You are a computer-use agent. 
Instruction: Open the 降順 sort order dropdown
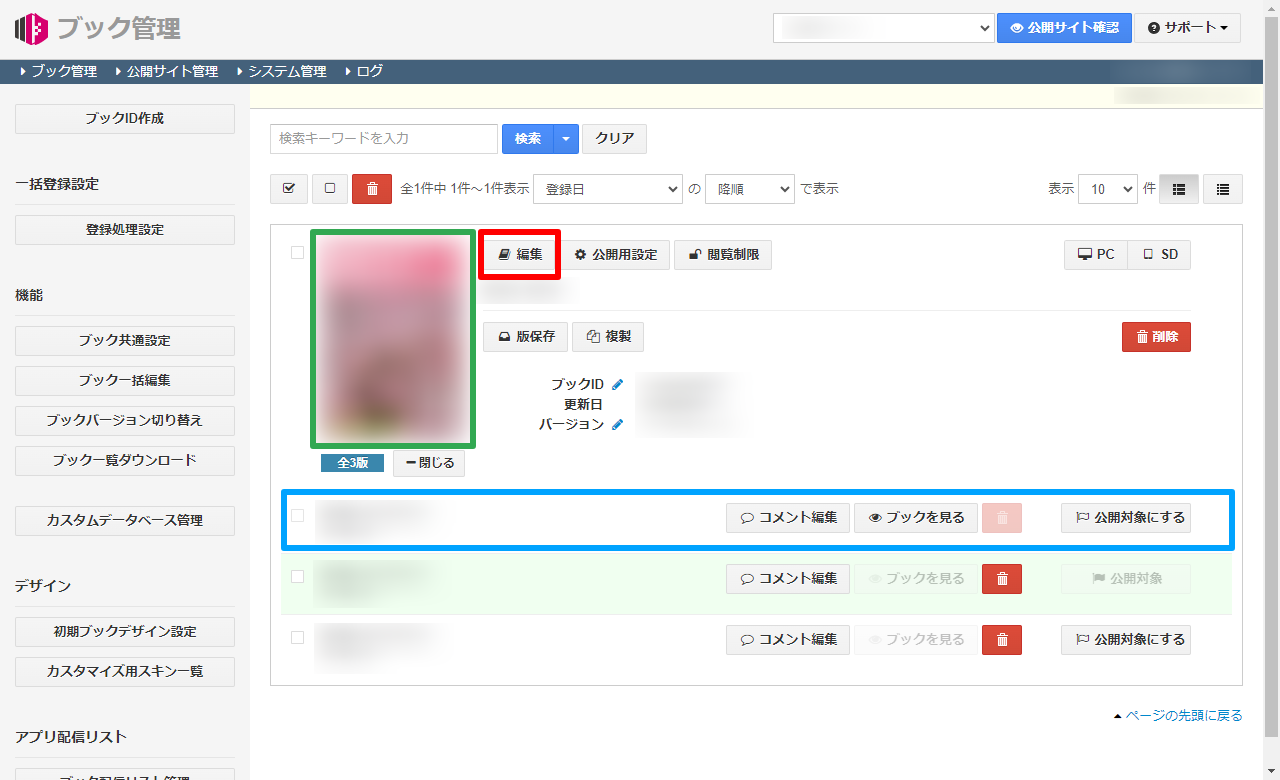pos(749,189)
